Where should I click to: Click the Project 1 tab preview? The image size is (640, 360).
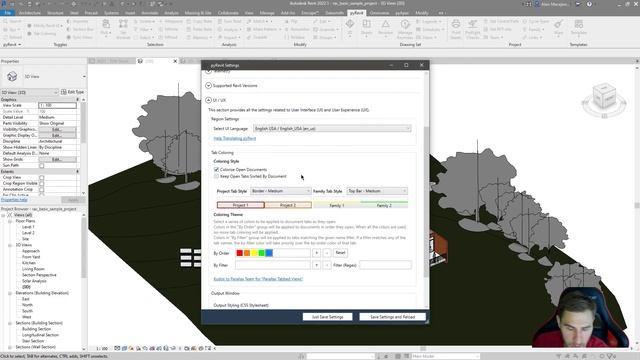(x=241, y=205)
